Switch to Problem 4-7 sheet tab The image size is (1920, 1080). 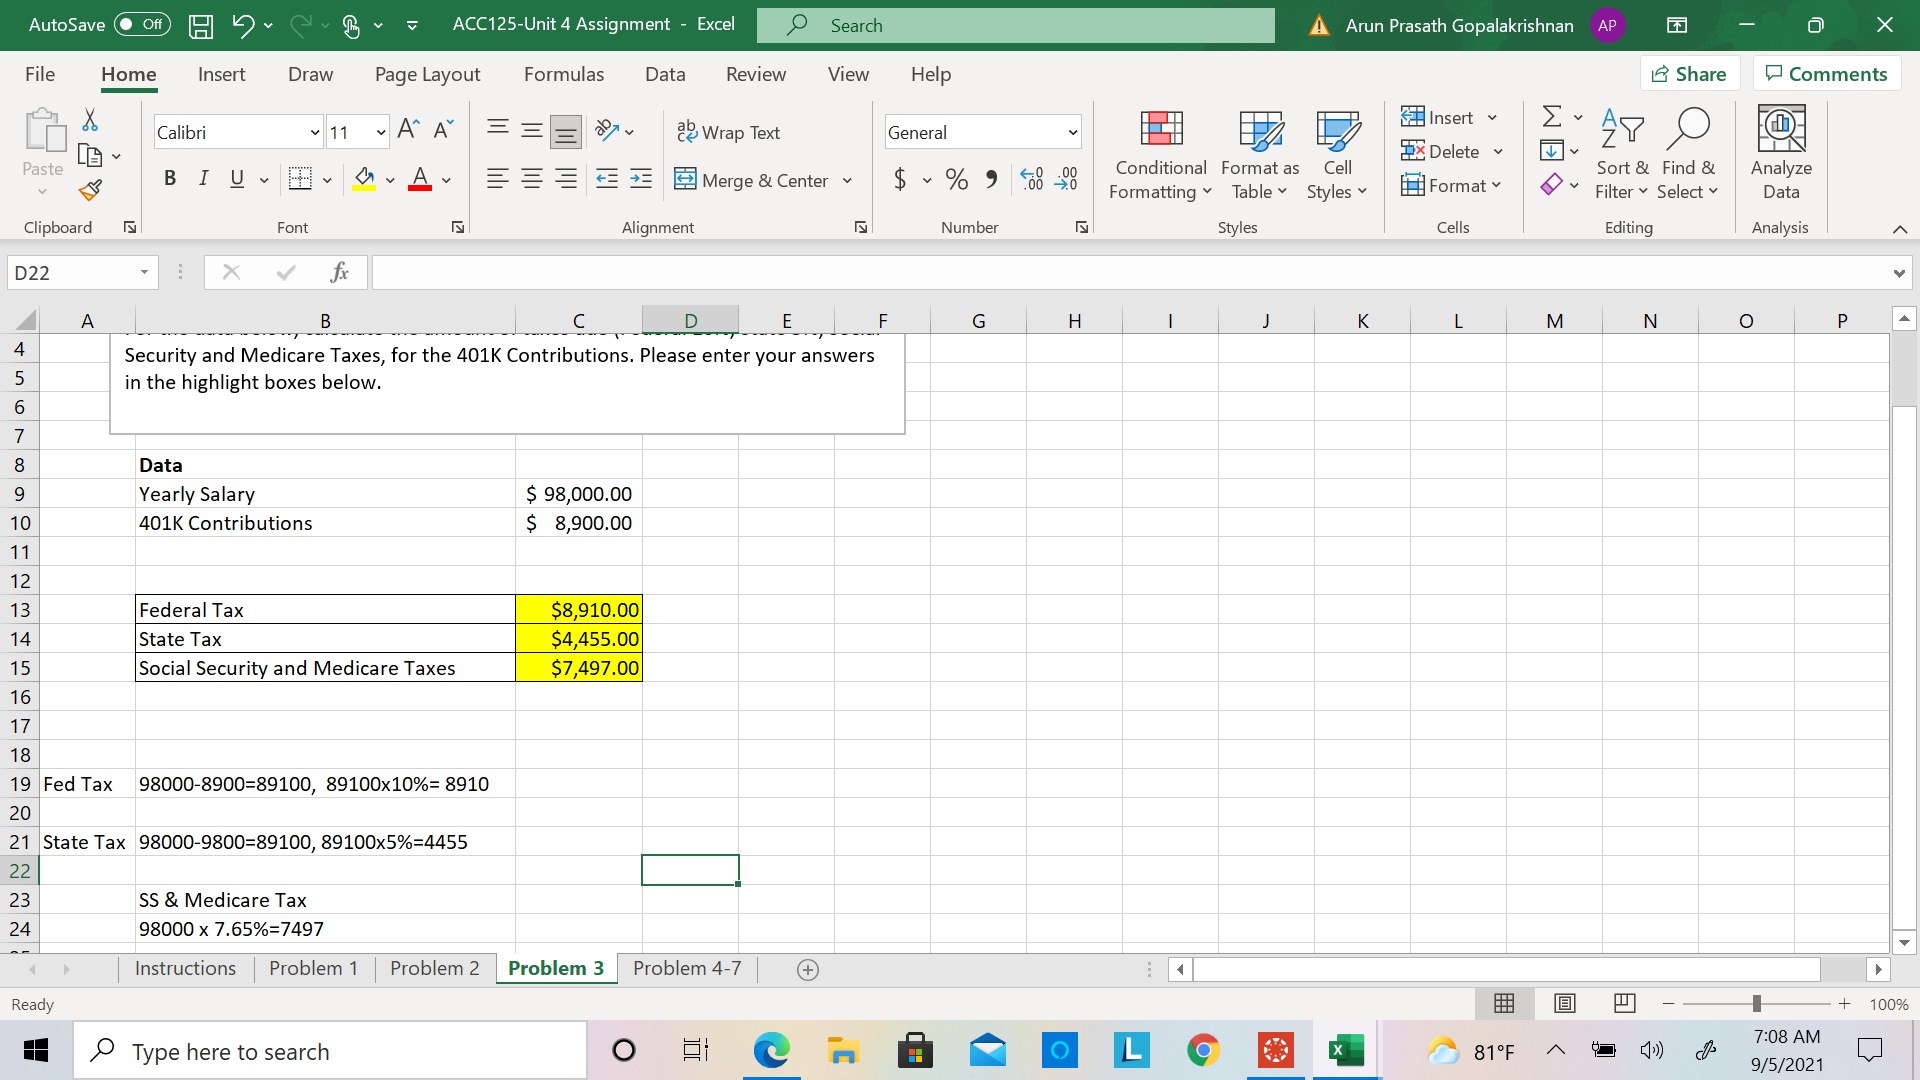687,968
